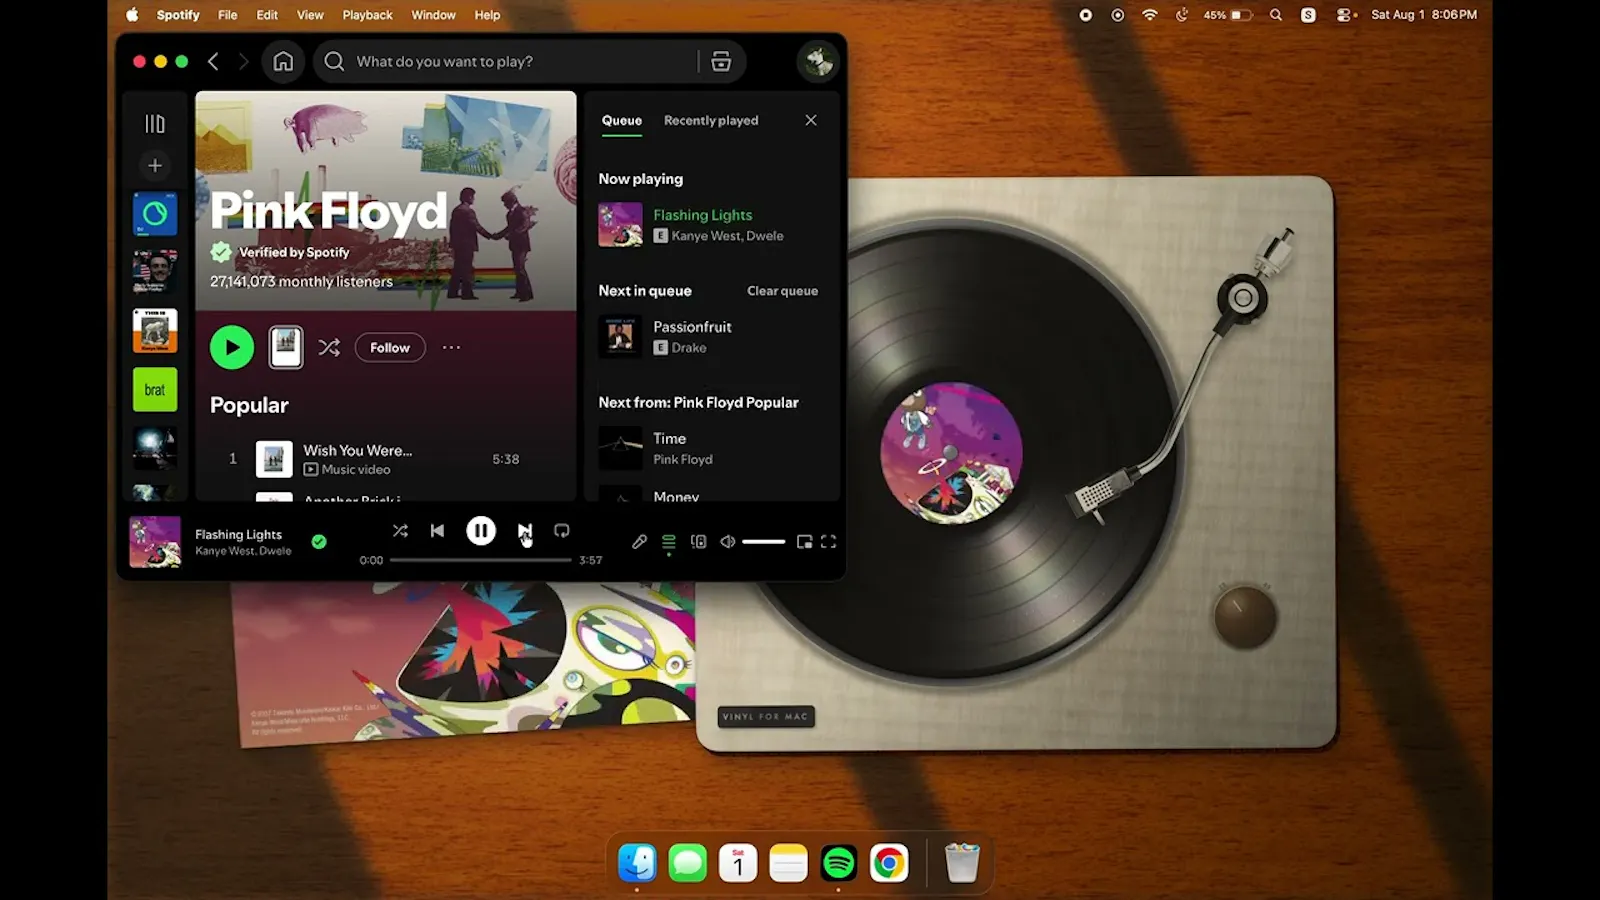Click the Flashing Lights cover in player bar
Screen dimensions: 1600x900
(x=155, y=542)
